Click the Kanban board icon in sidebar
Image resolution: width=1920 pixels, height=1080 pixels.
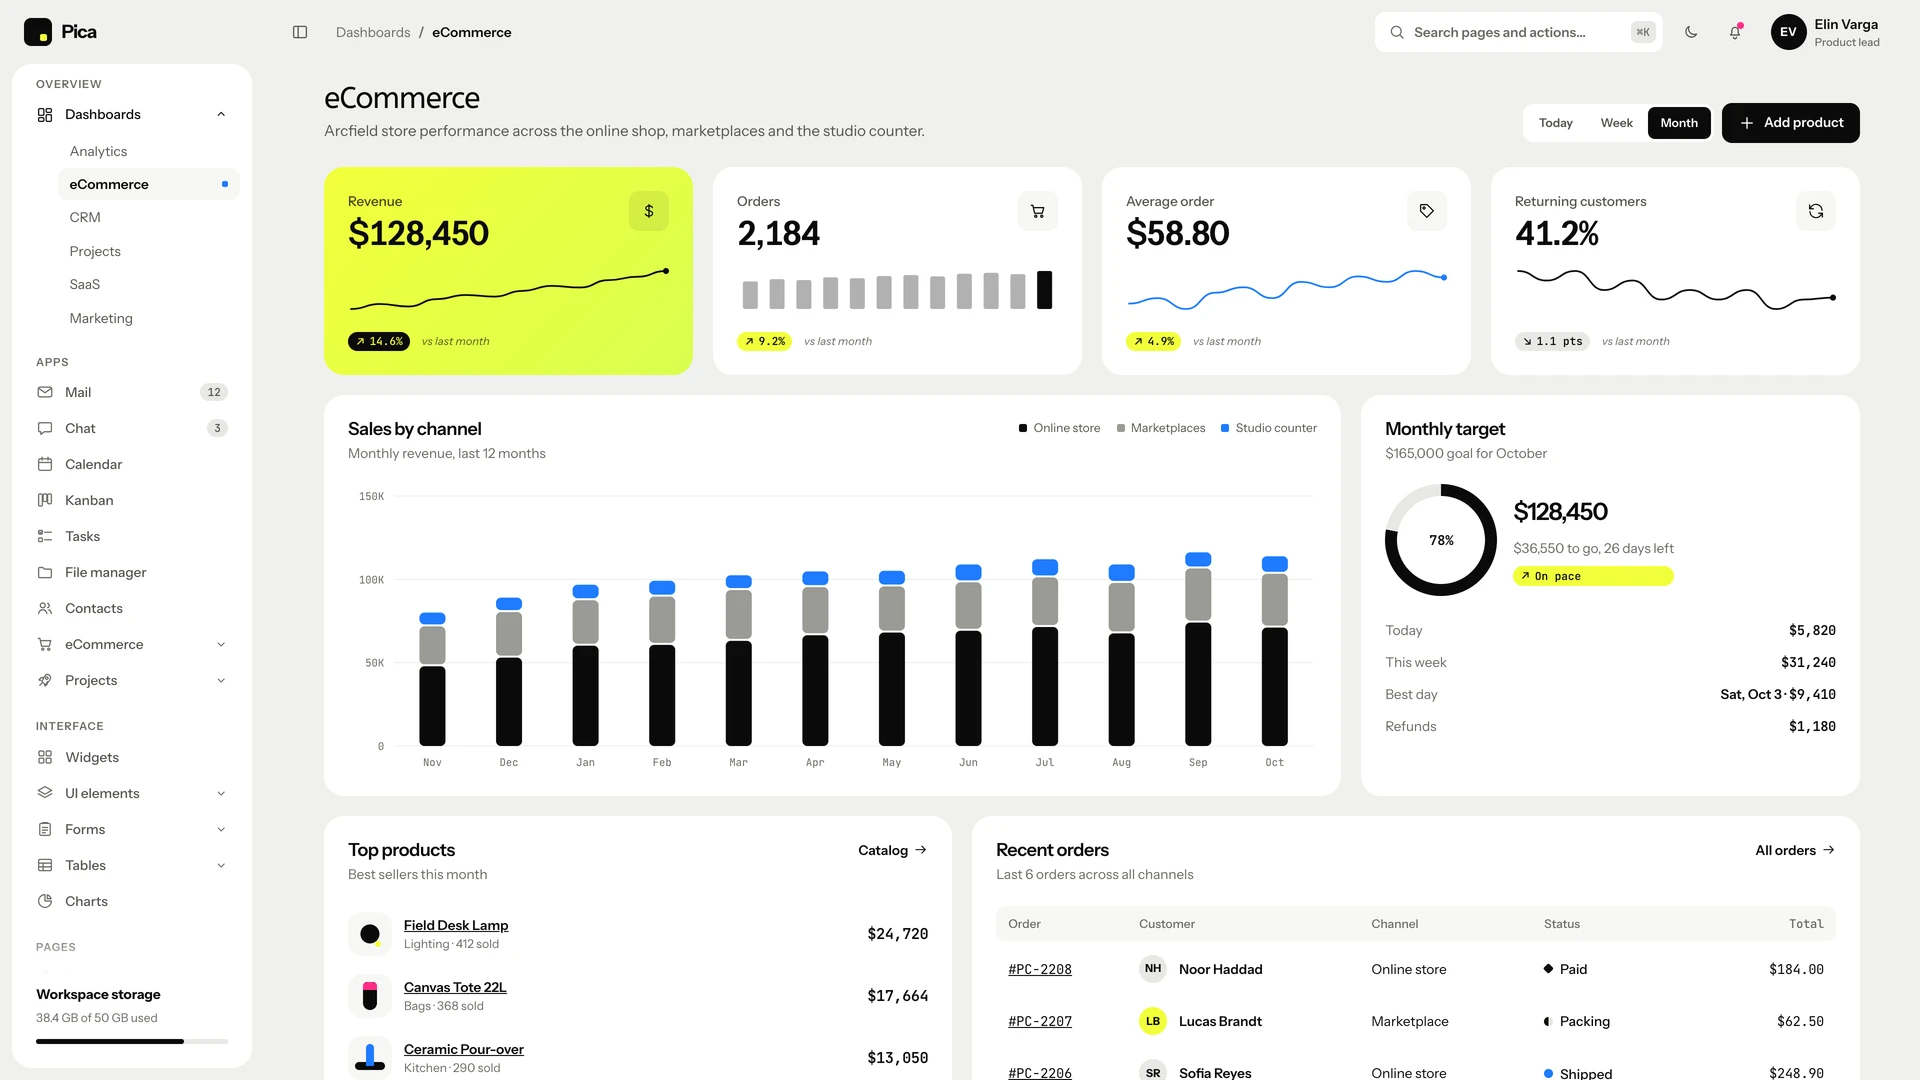pos(45,500)
